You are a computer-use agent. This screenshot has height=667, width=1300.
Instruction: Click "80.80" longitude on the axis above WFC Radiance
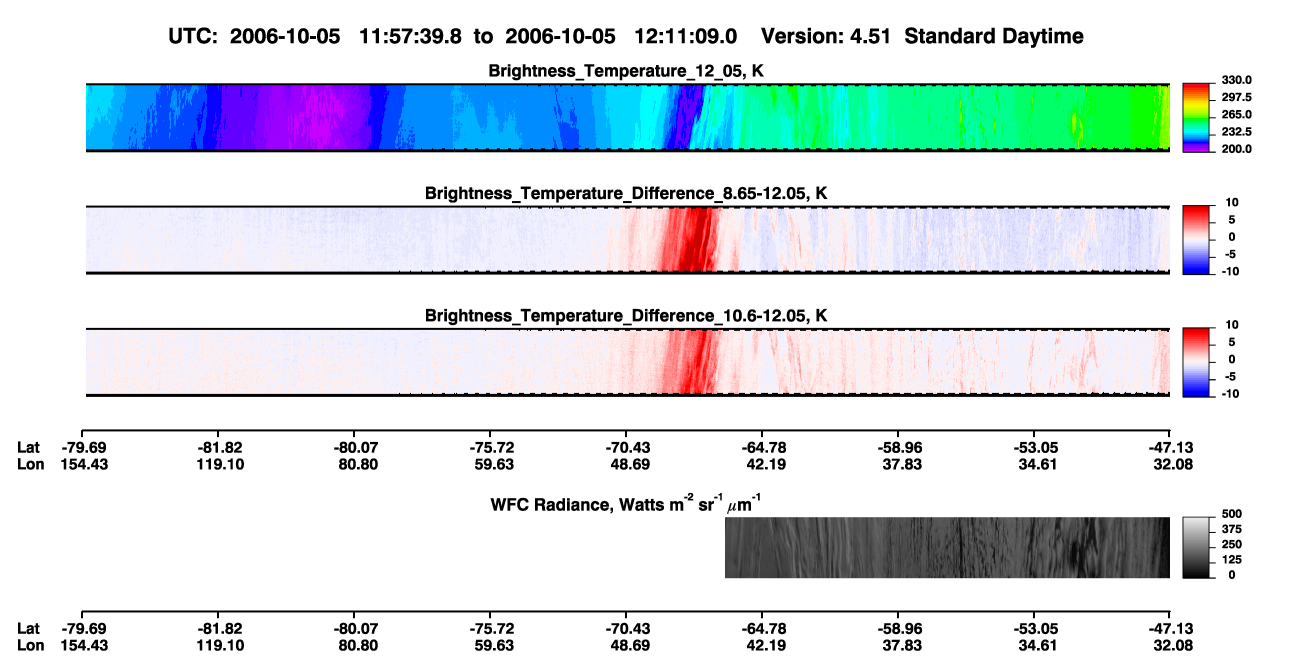tap(357, 464)
